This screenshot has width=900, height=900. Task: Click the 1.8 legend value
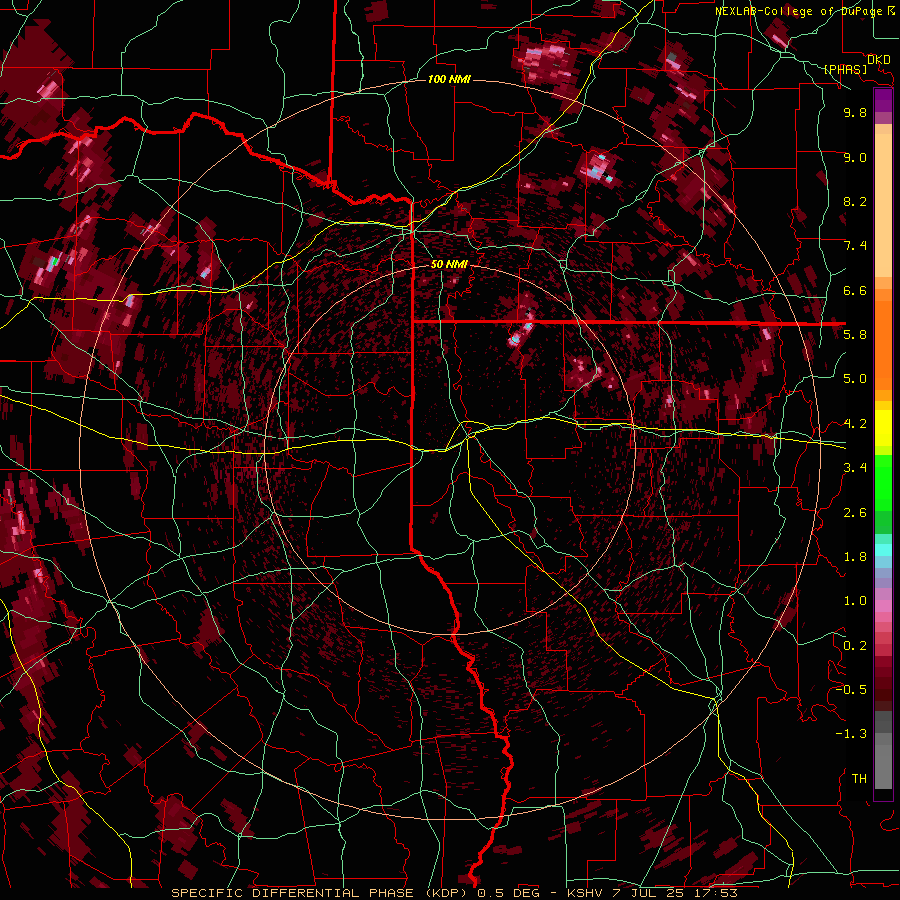855,557
